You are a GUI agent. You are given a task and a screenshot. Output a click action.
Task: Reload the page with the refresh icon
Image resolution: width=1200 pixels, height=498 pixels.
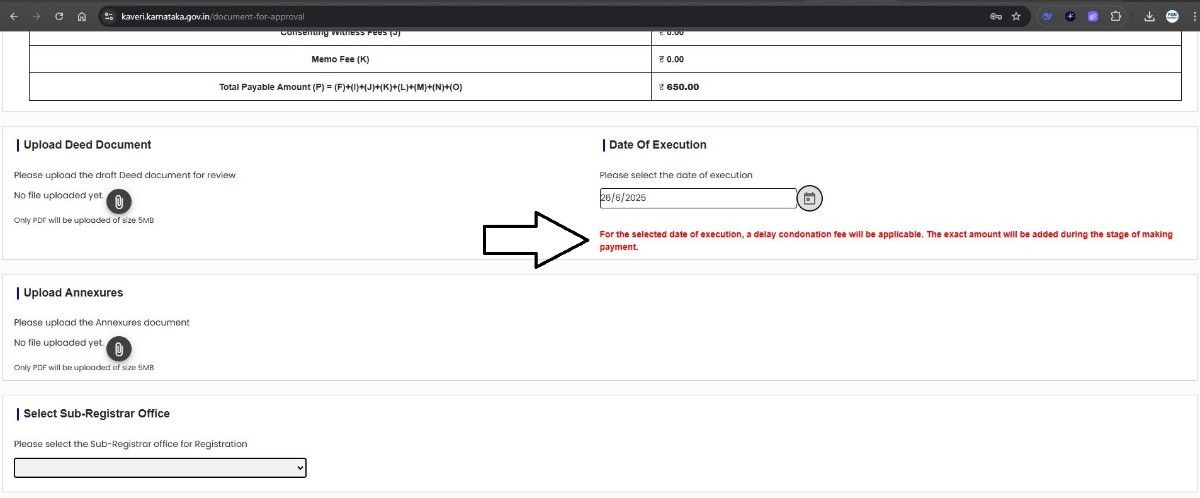pyautogui.click(x=59, y=17)
